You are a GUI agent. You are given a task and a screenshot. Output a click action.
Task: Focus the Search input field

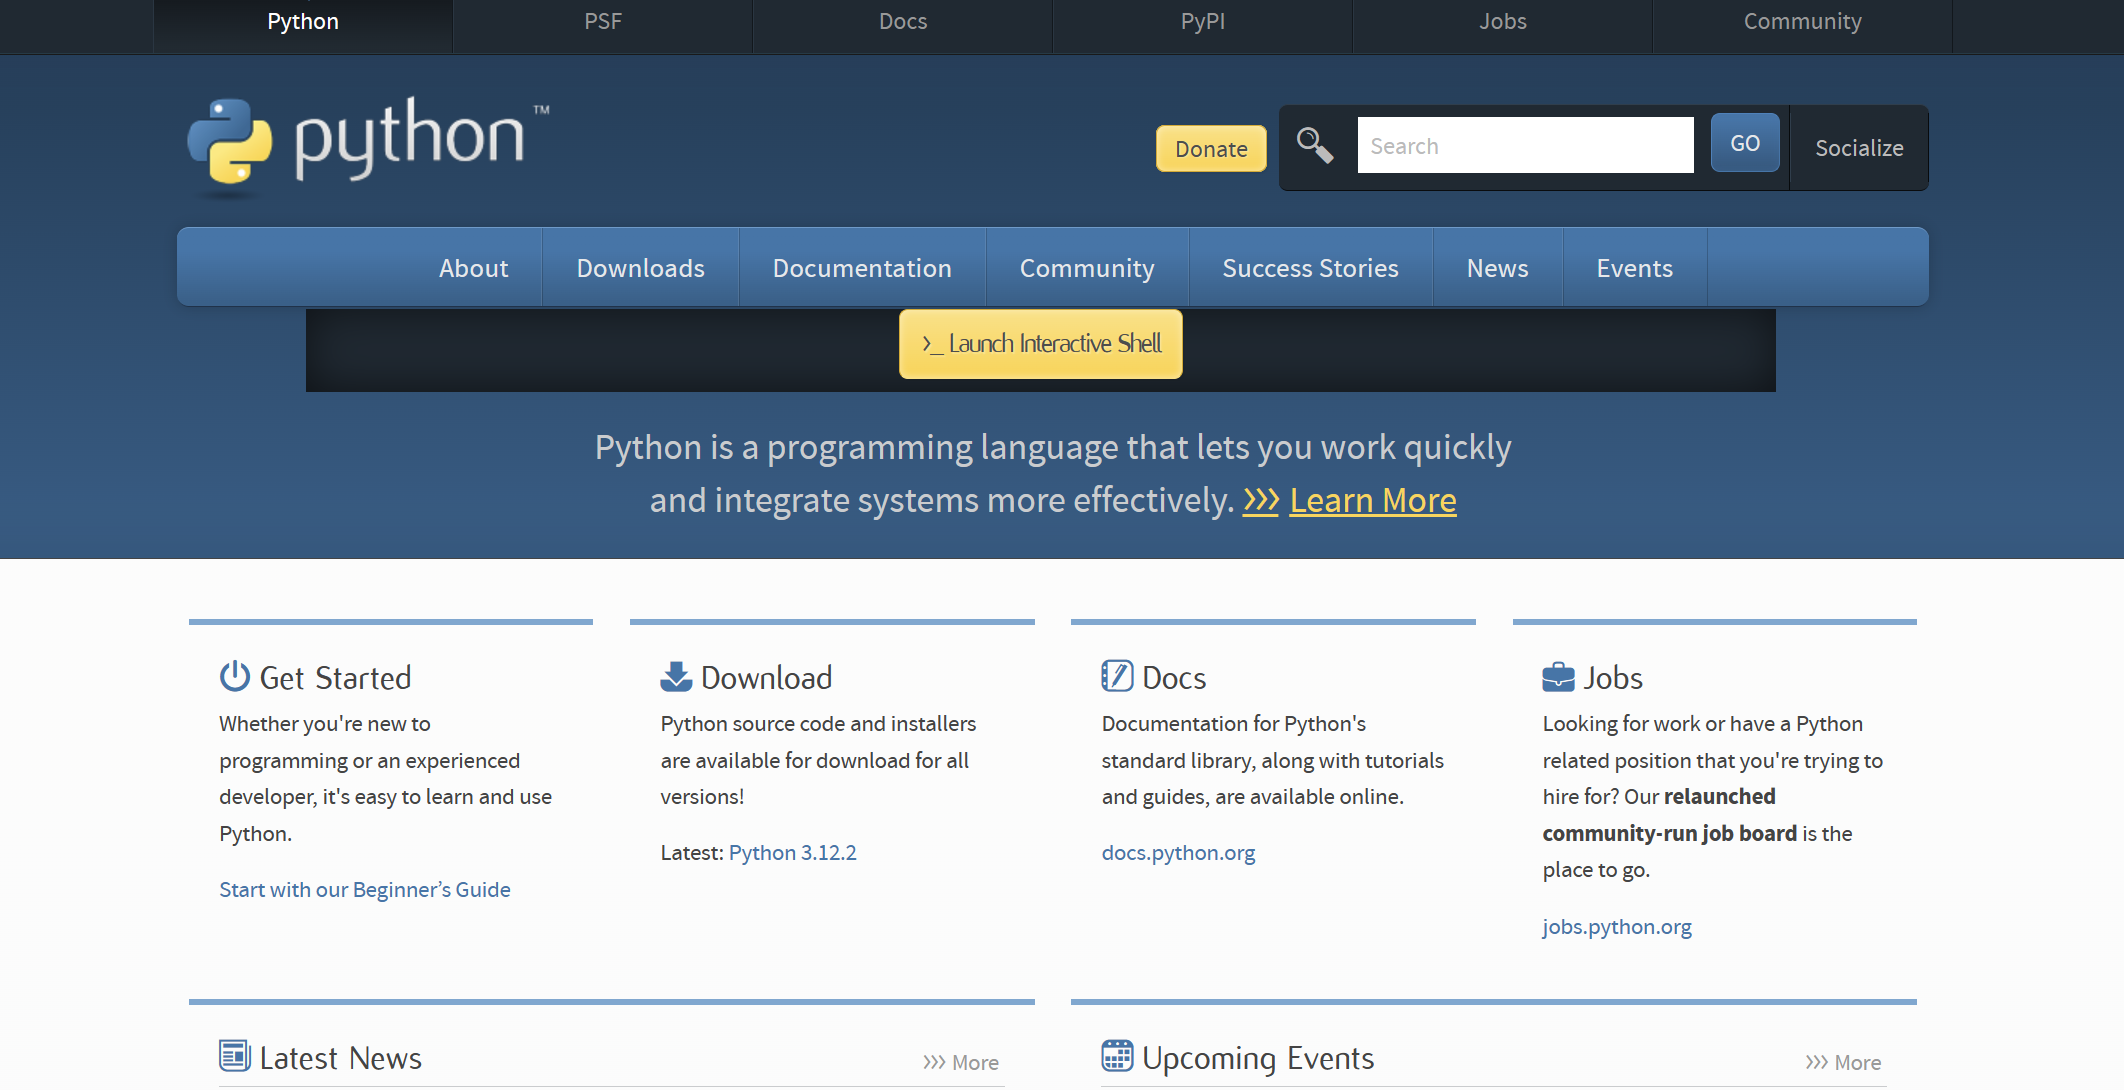pos(1526,145)
